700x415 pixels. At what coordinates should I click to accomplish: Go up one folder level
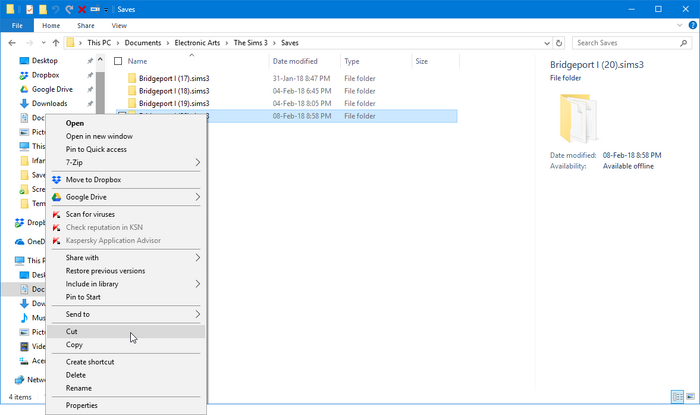tap(56, 43)
